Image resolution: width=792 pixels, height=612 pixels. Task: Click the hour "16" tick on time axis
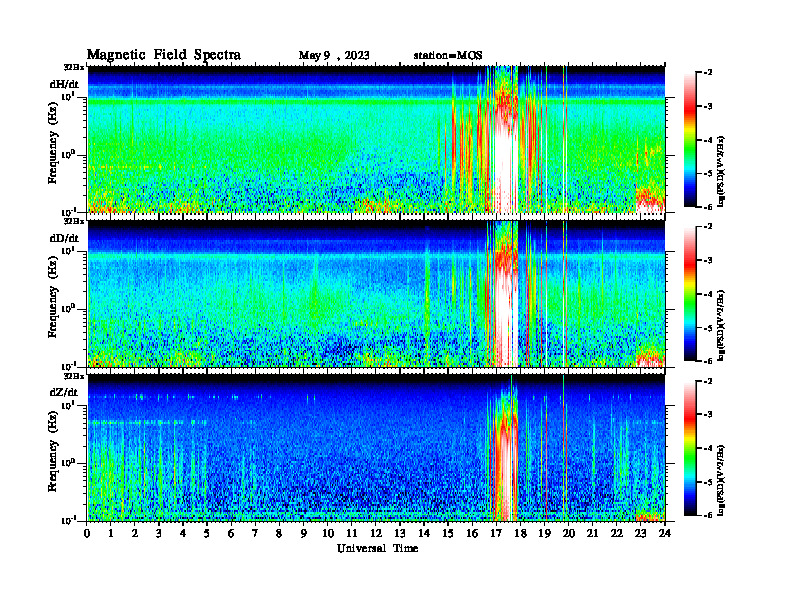(x=472, y=534)
